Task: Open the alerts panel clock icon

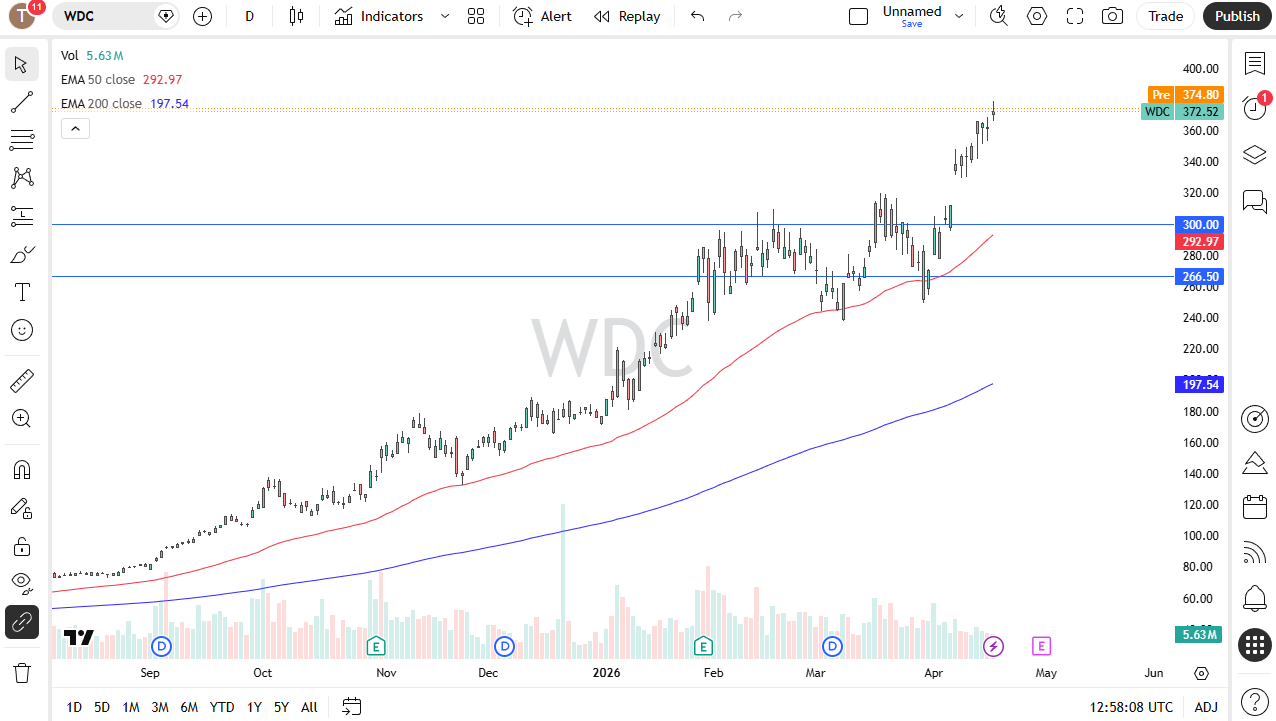Action: (1255, 108)
